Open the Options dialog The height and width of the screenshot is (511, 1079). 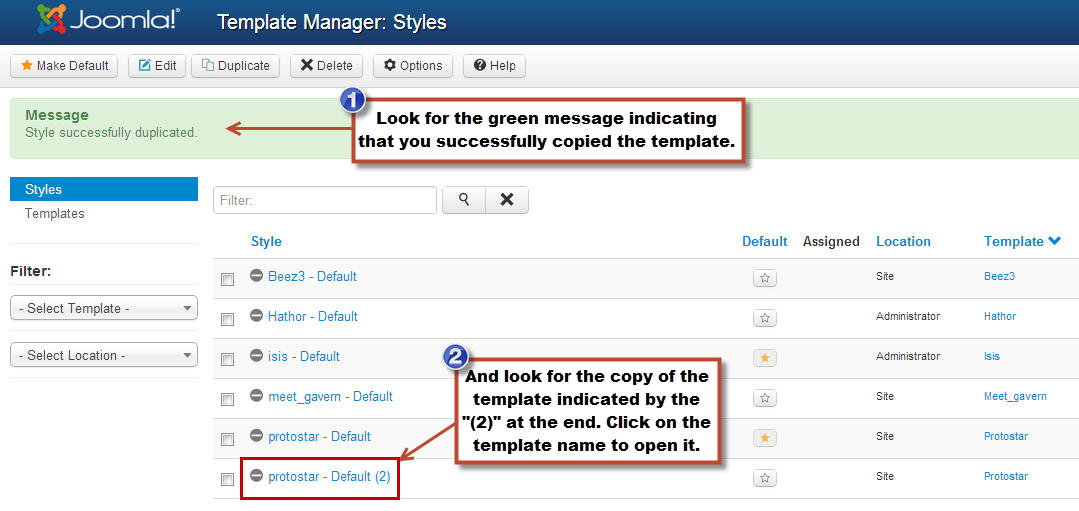coord(413,66)
